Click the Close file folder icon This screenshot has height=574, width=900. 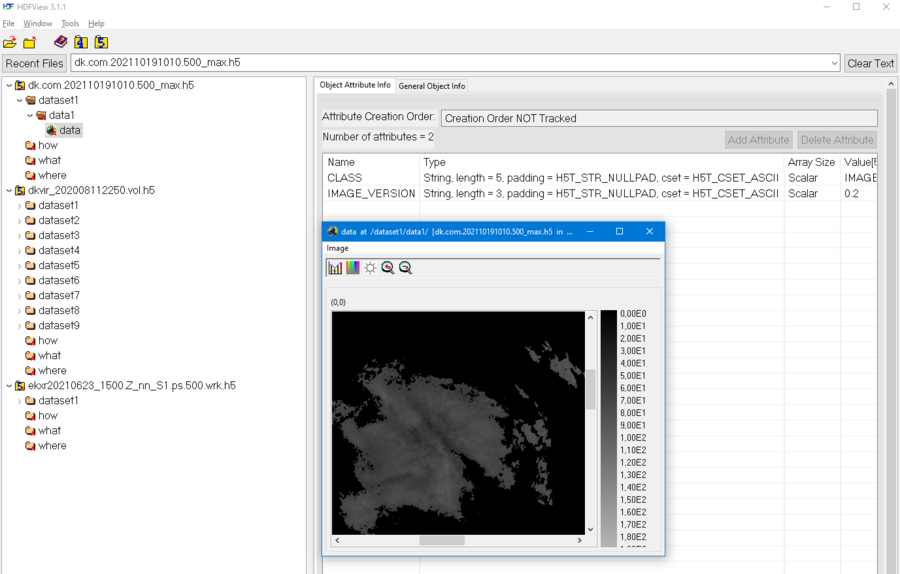click(x=30, y=42)
